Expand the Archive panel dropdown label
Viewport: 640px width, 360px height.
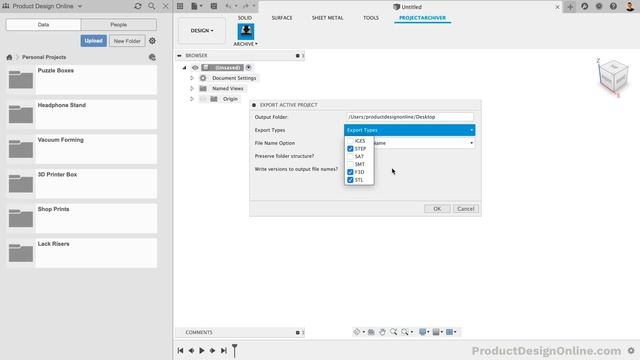[245, 44]
